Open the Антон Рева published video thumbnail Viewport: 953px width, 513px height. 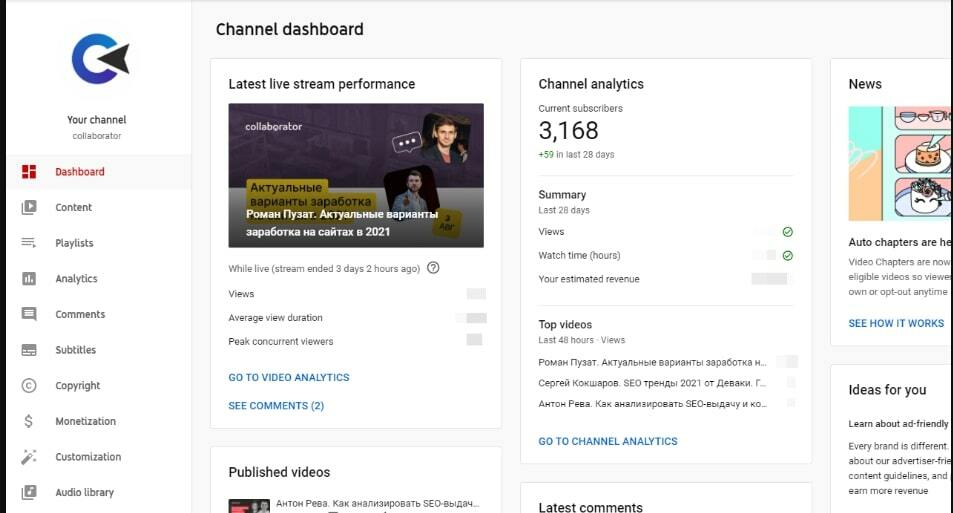[249, 506]
